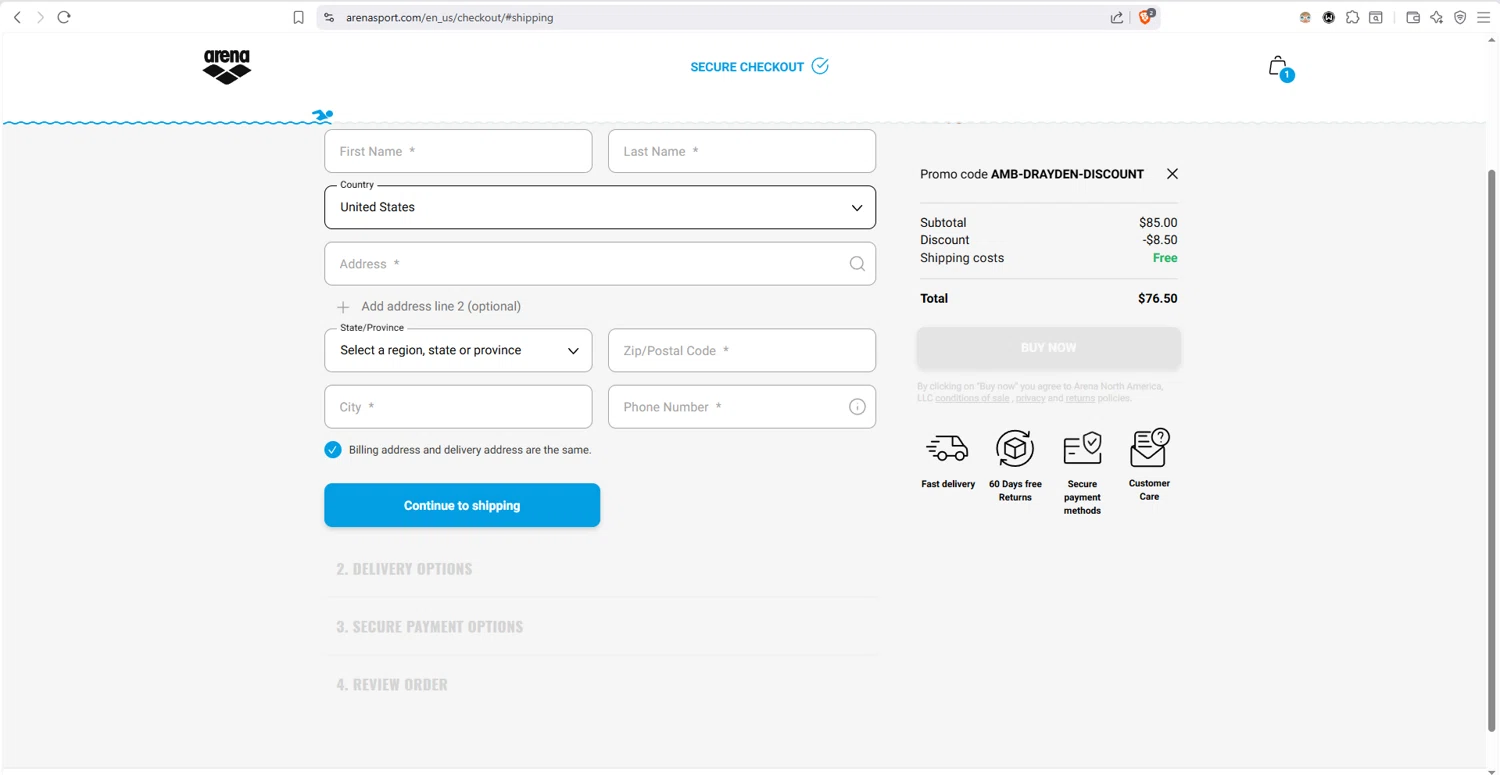Click the Zip/Postal Code field

[x=742, y=350]
